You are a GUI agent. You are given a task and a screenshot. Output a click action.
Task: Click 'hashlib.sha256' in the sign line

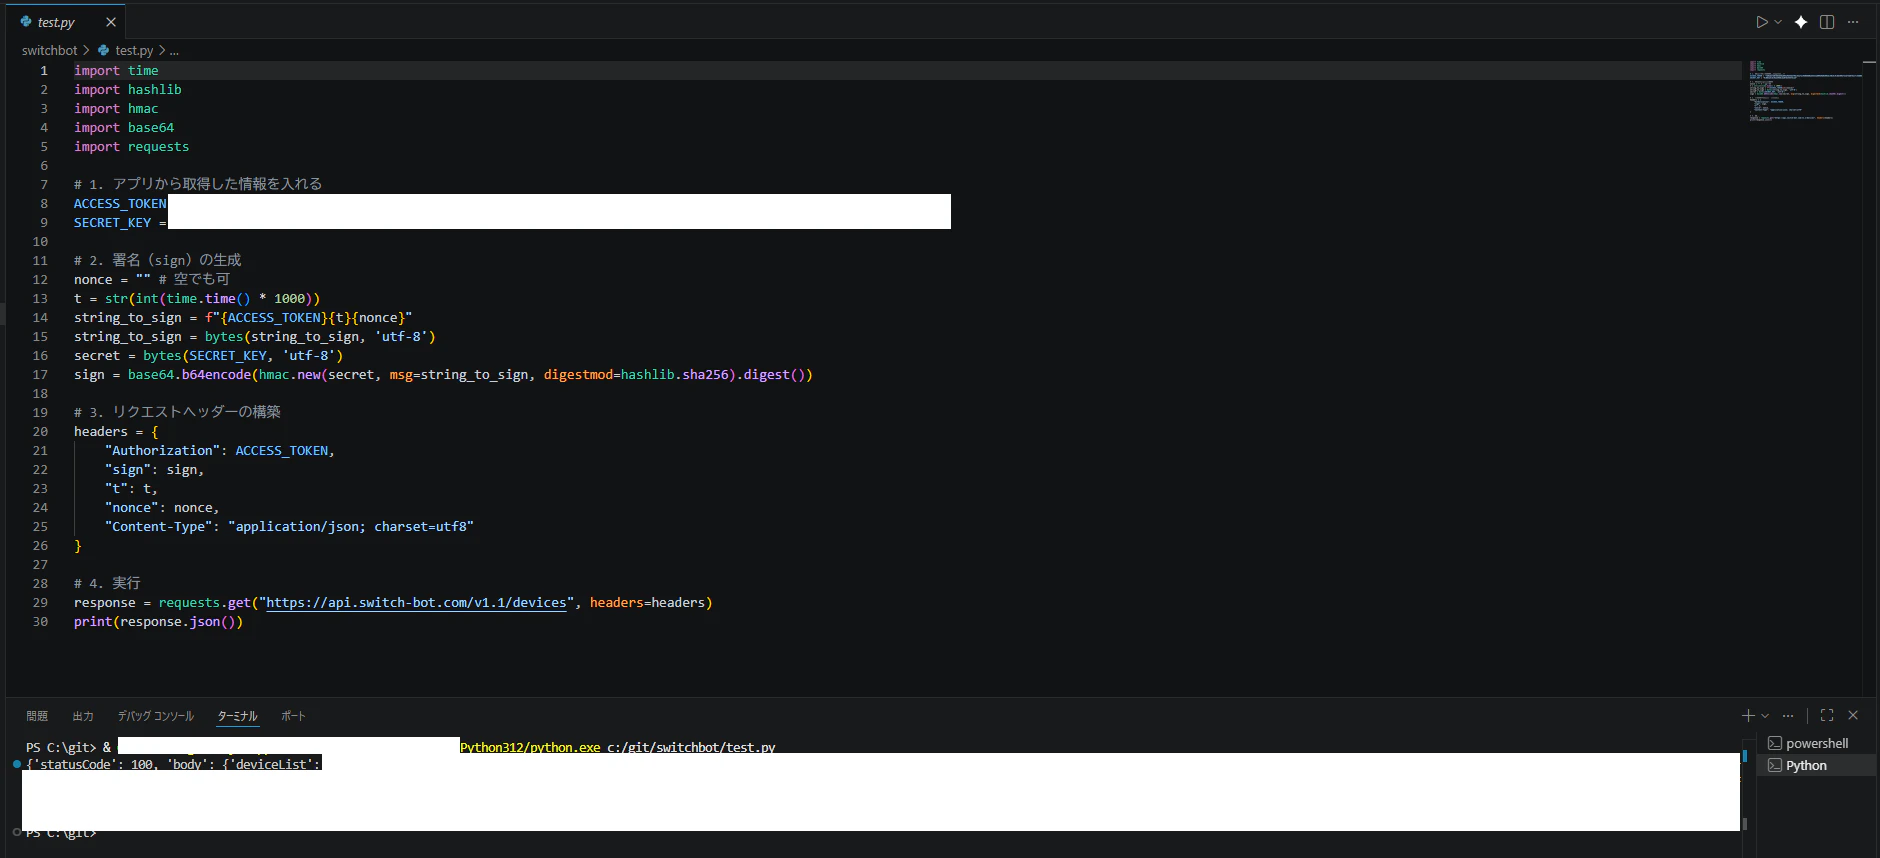coord(677,375)
